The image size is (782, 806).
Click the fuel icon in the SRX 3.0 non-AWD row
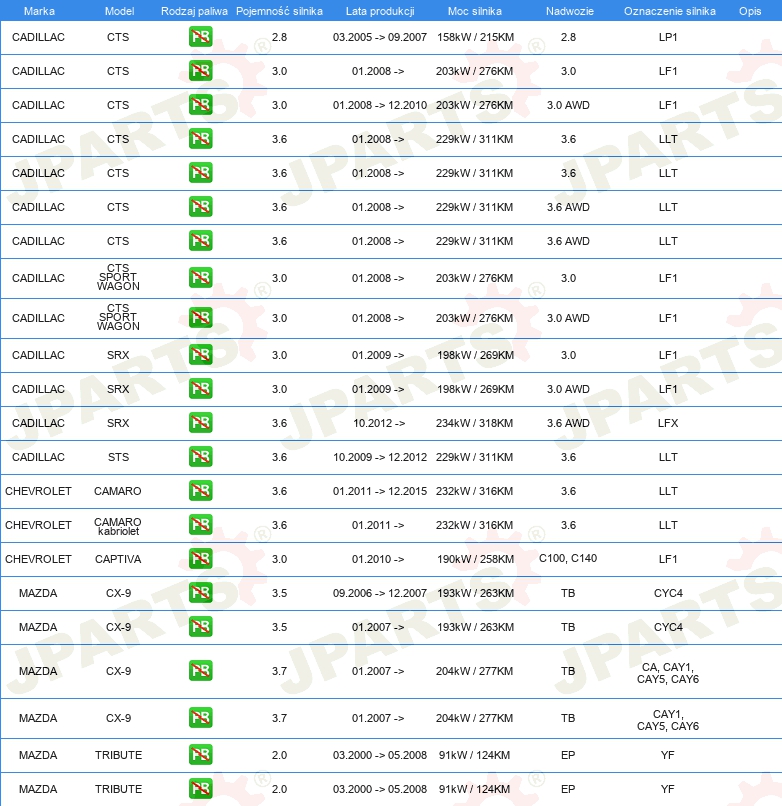pos(201,355)
